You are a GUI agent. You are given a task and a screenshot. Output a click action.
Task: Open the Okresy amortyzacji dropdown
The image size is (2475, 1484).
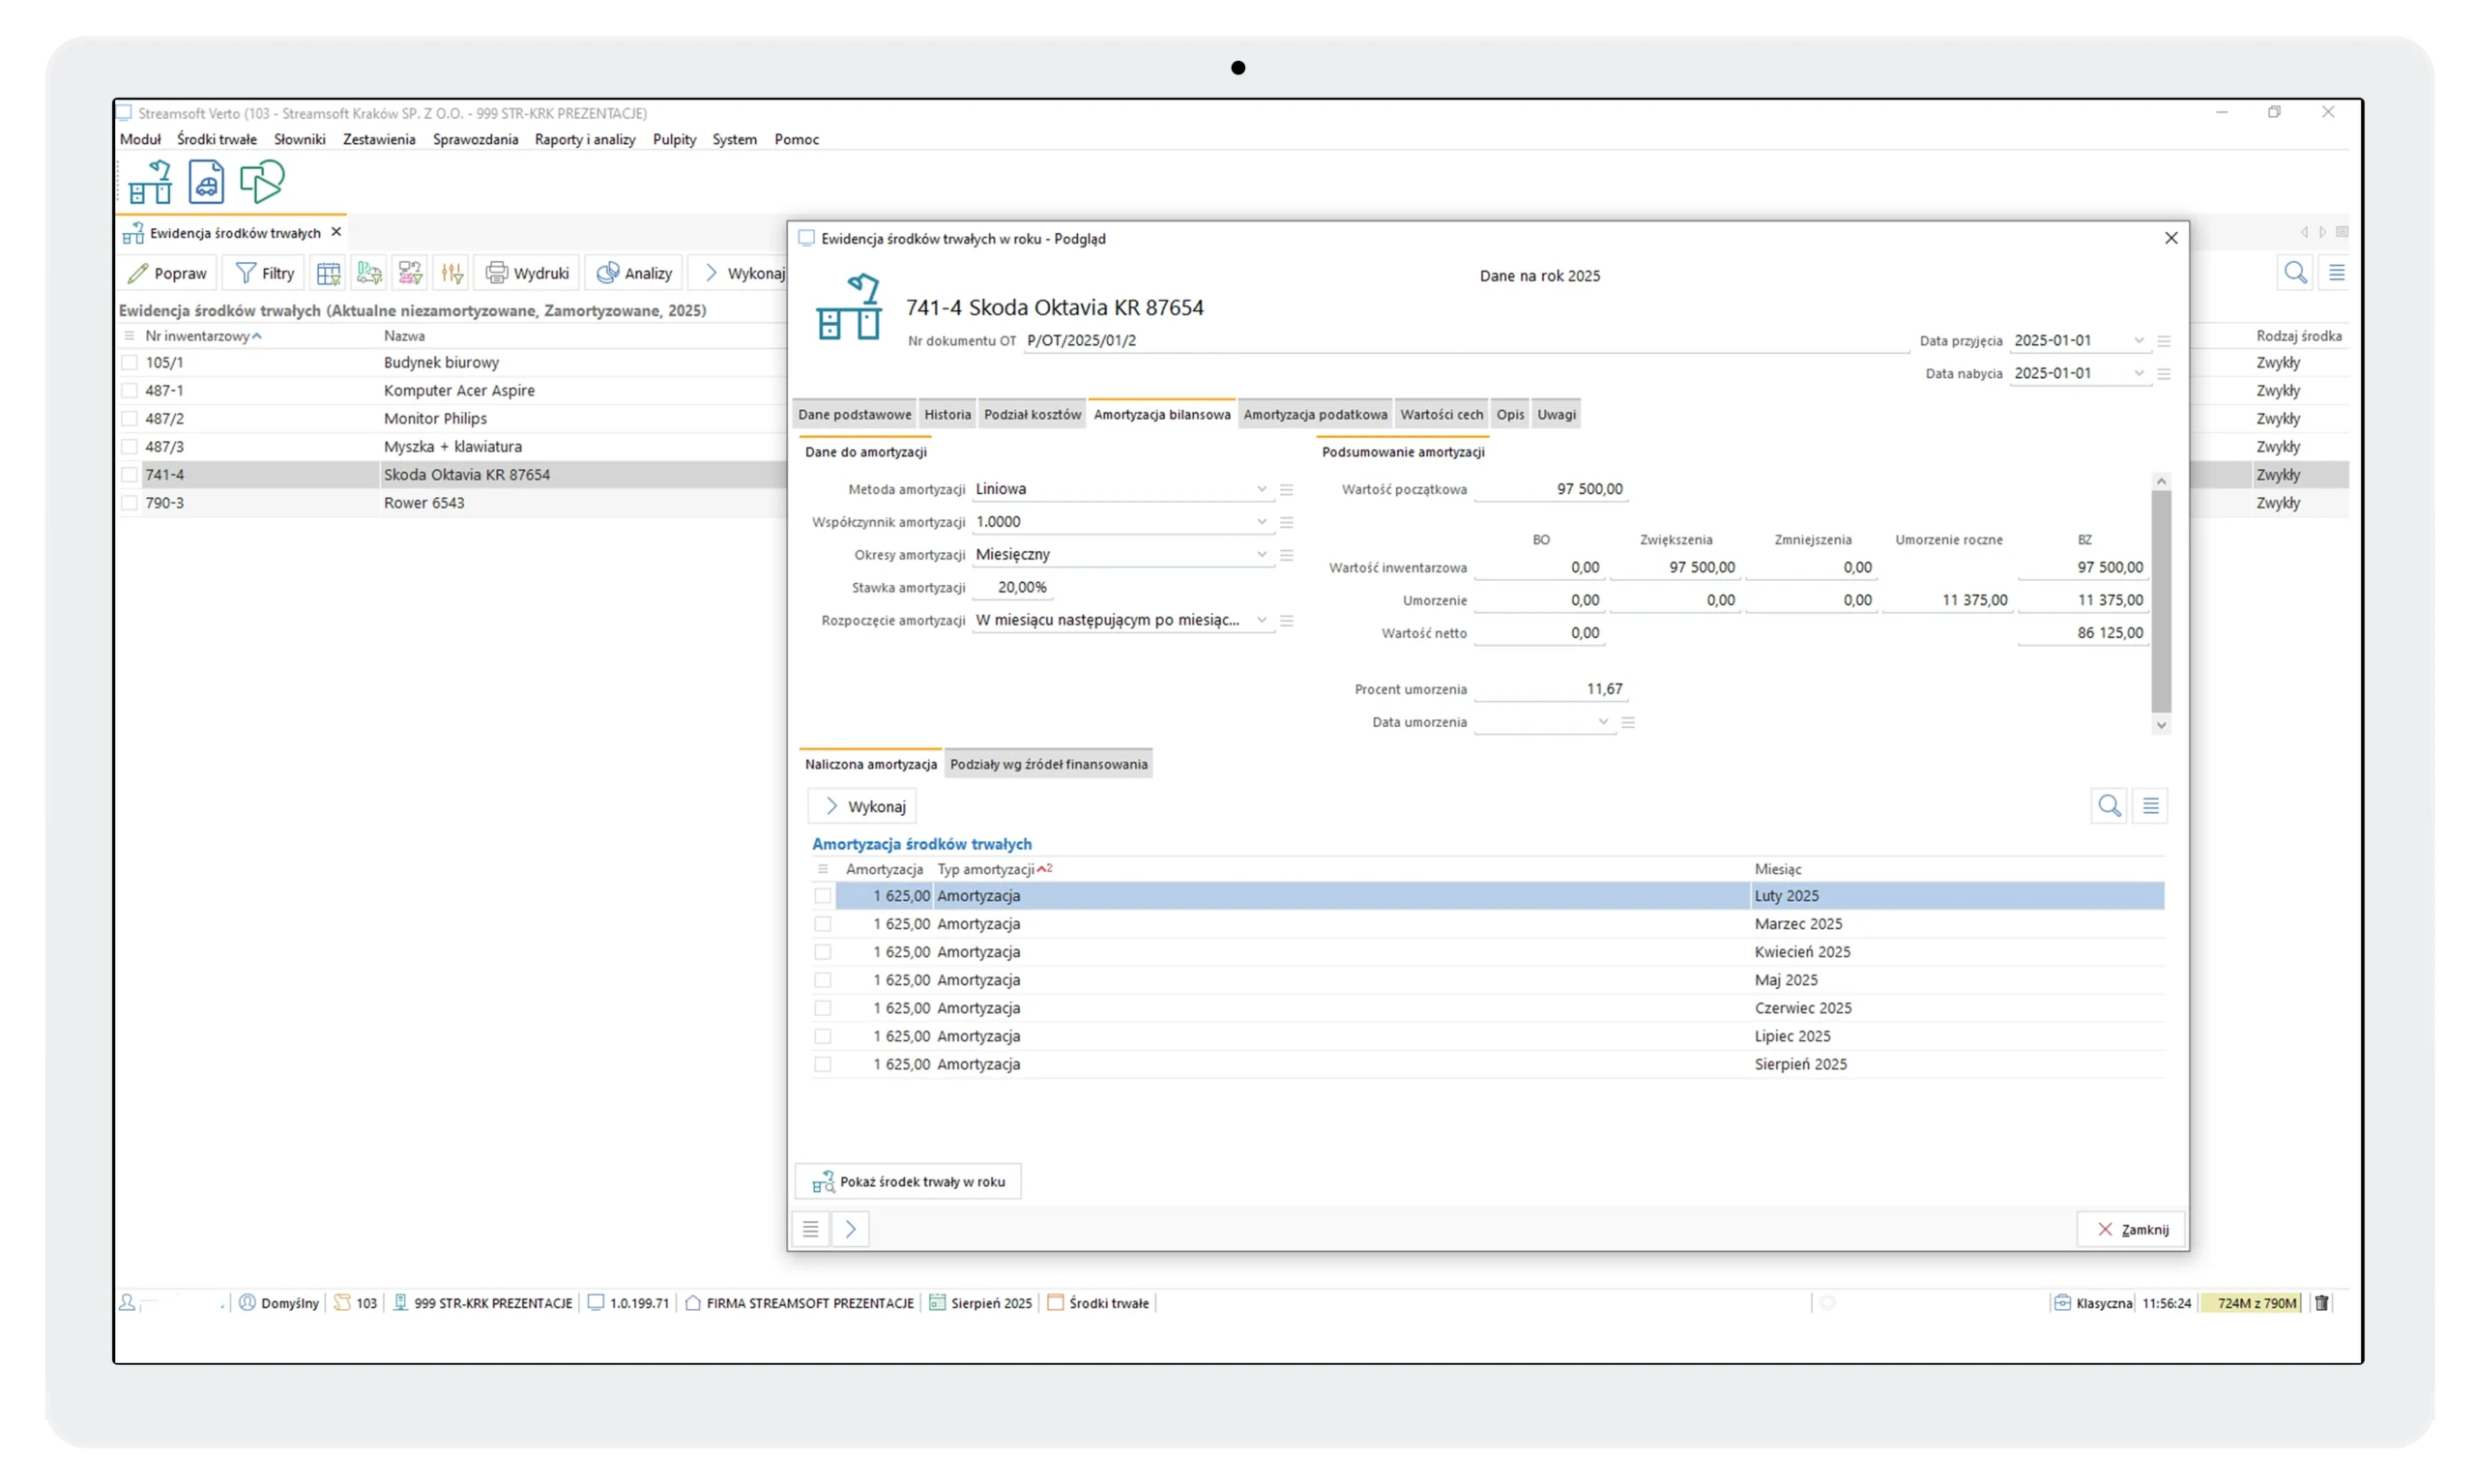tap(1261, 555)
